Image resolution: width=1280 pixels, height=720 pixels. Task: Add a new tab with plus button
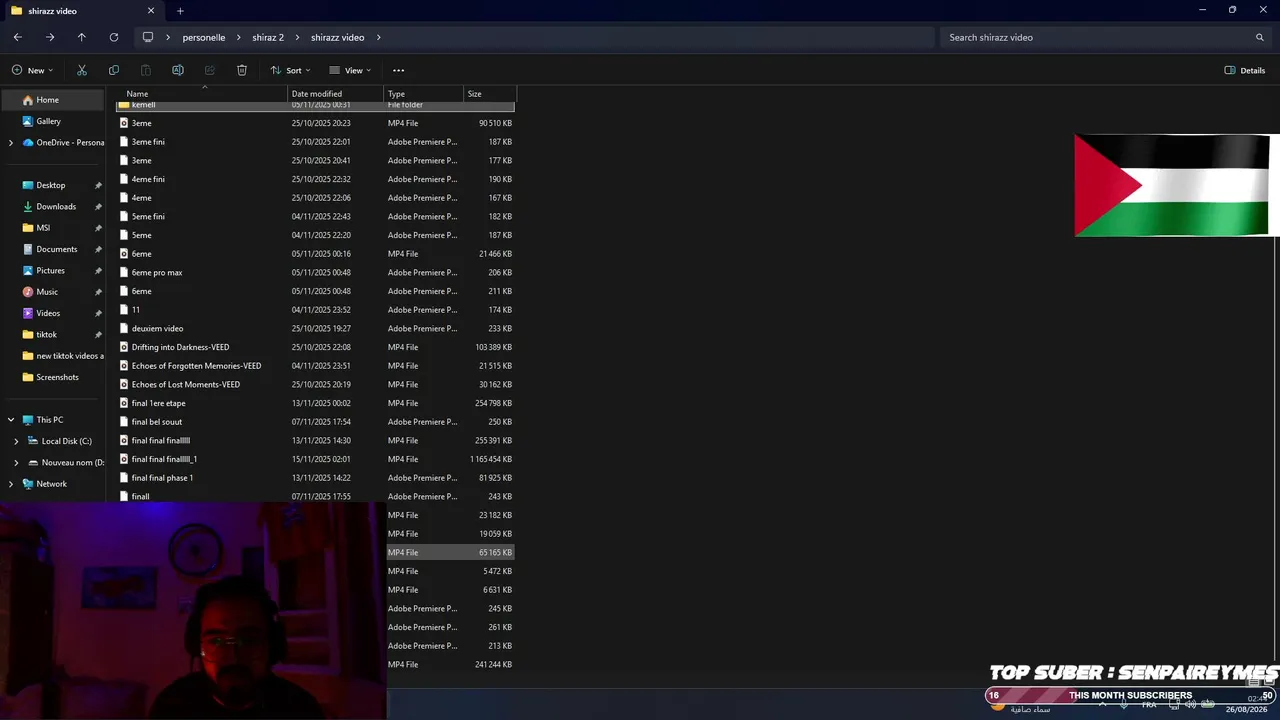click(x=180, y=11)
